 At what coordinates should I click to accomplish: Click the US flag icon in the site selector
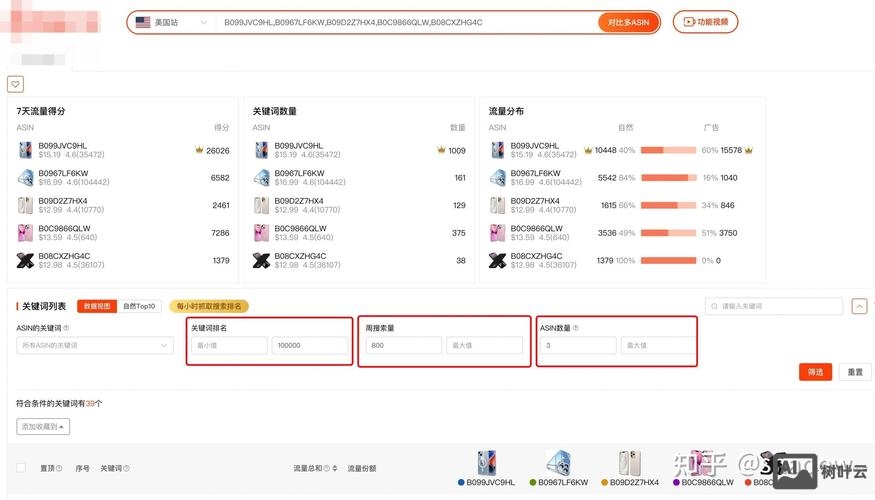(x=143, y=22)
